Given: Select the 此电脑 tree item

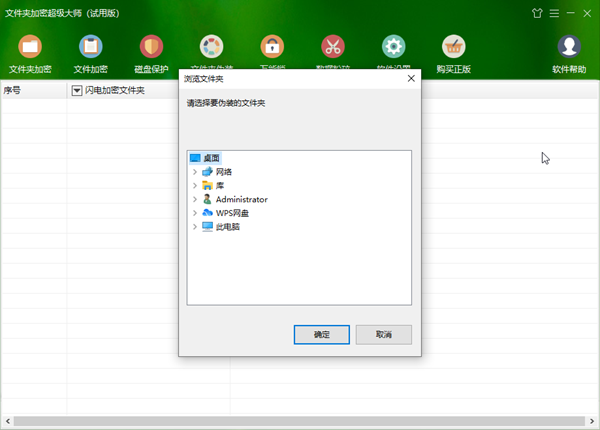Looking at the screenshot, I should click(x=221, y=227).
